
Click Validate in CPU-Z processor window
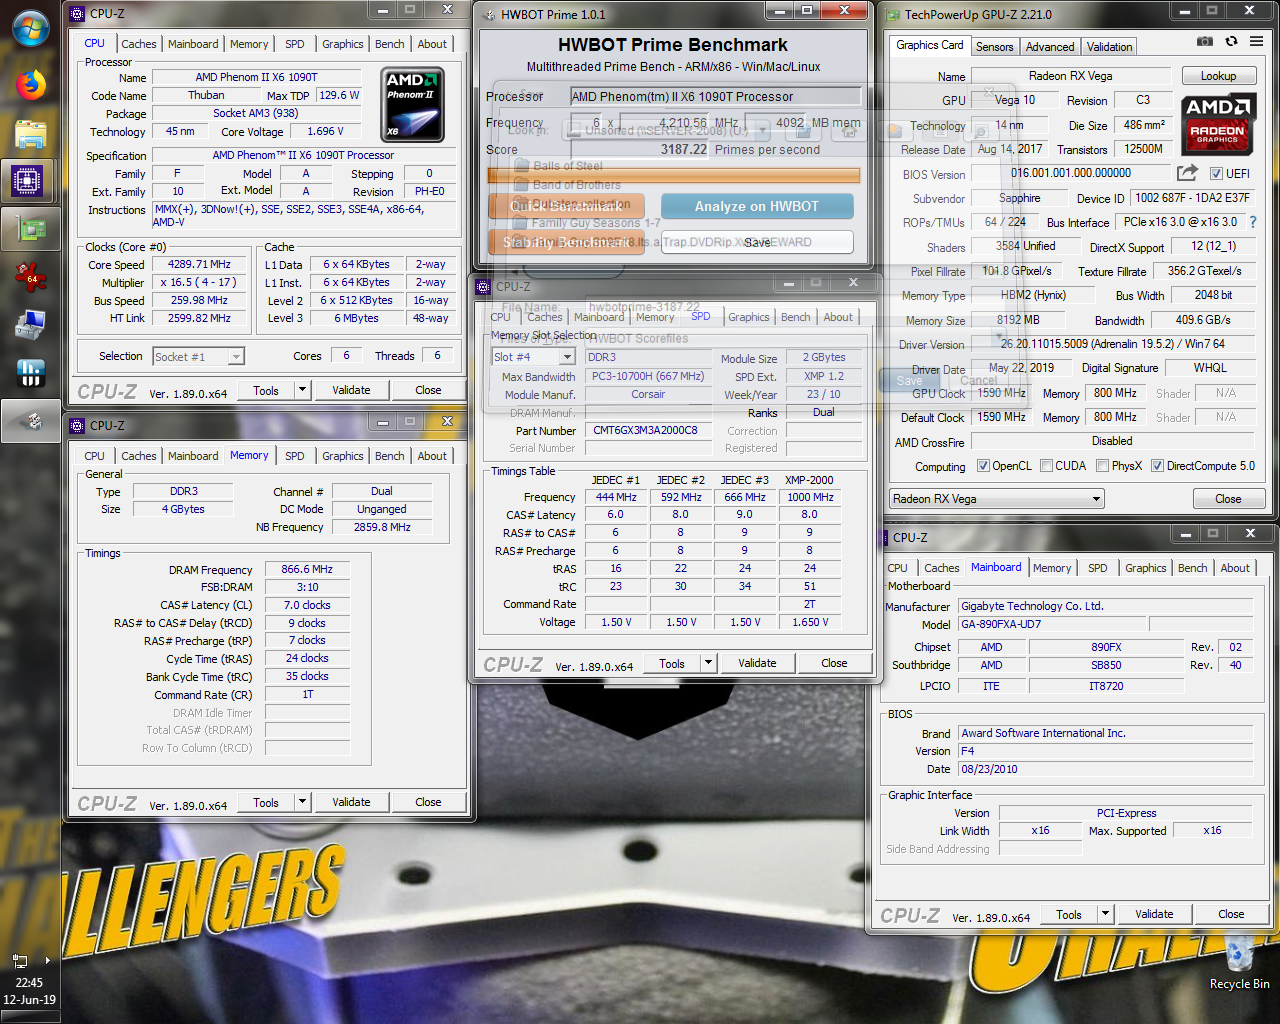[x=351, y=390]
